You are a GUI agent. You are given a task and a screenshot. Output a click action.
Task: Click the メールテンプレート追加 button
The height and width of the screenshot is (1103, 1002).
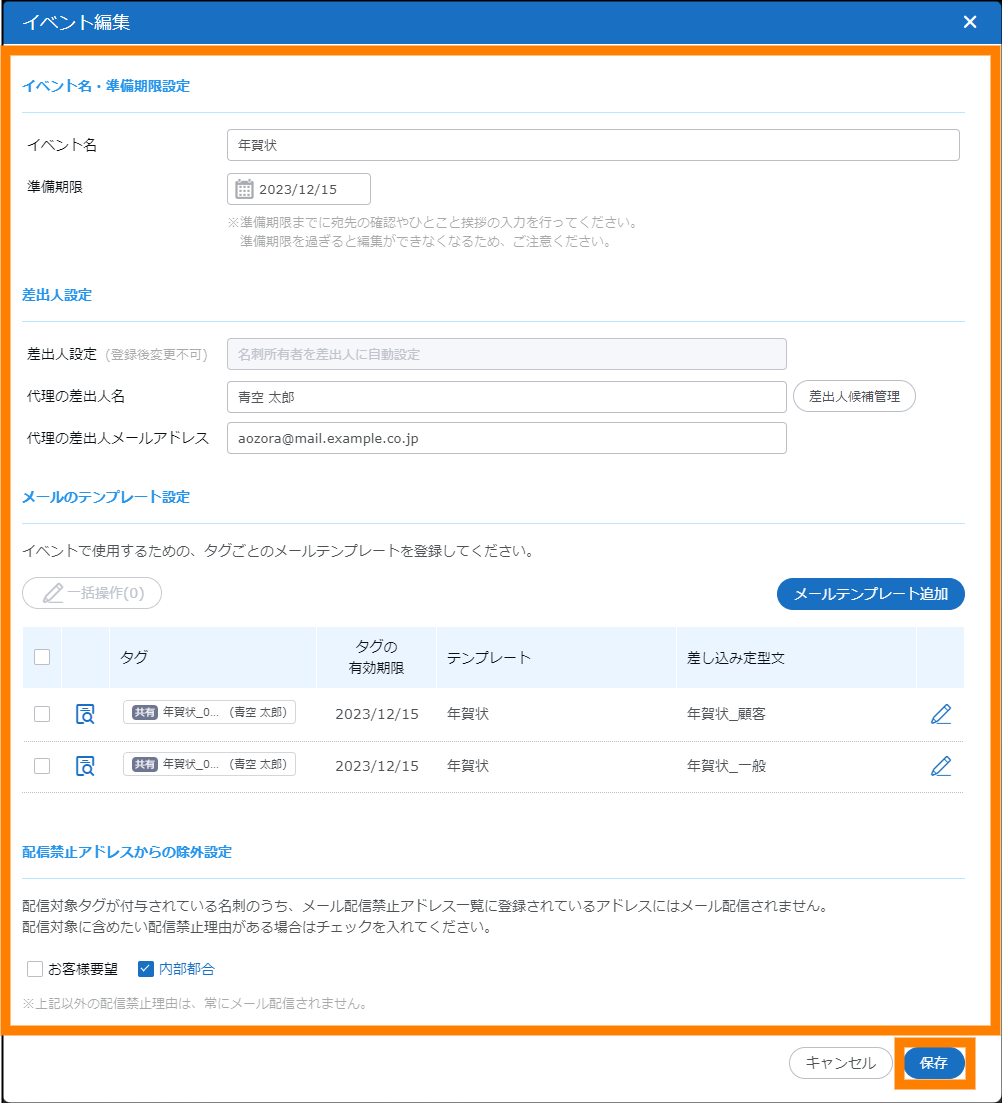pos(870,594)
